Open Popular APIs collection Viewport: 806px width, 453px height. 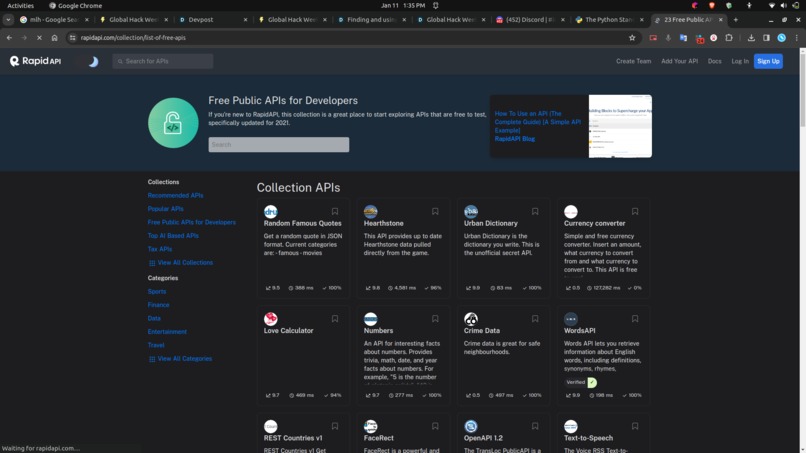click(166, 209)
